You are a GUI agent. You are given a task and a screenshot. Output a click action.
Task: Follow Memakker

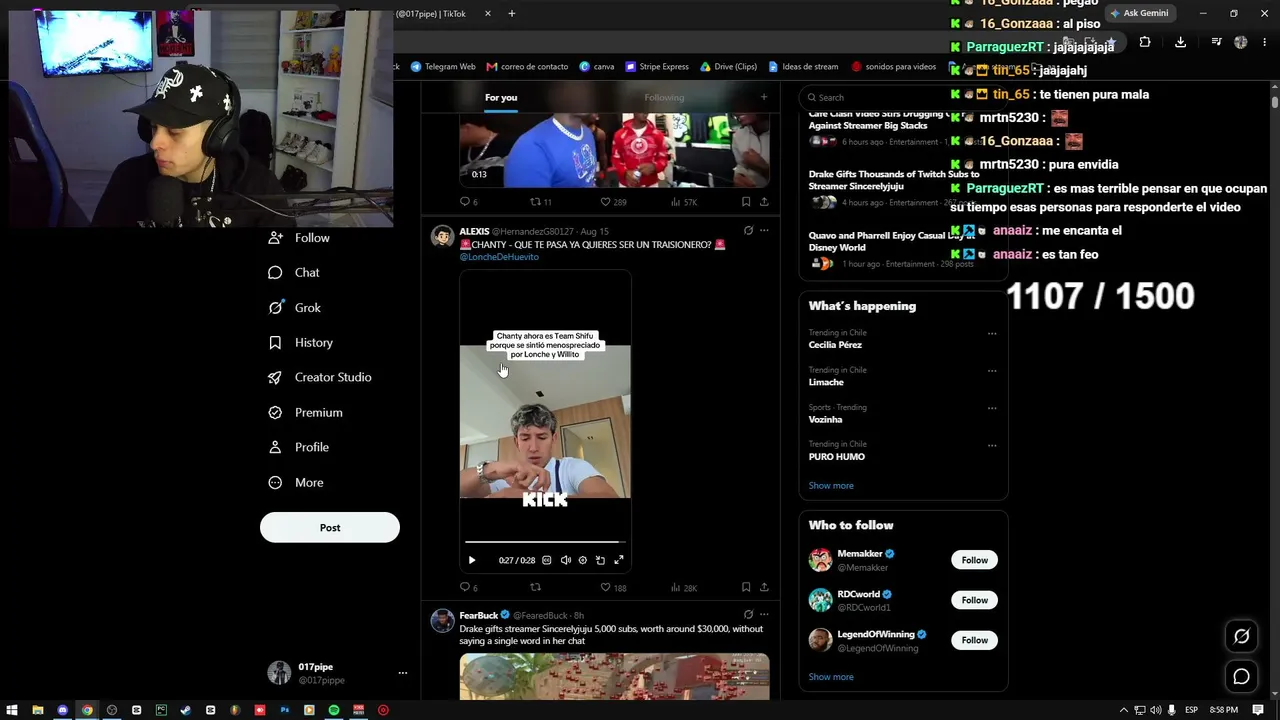point(974,560)
